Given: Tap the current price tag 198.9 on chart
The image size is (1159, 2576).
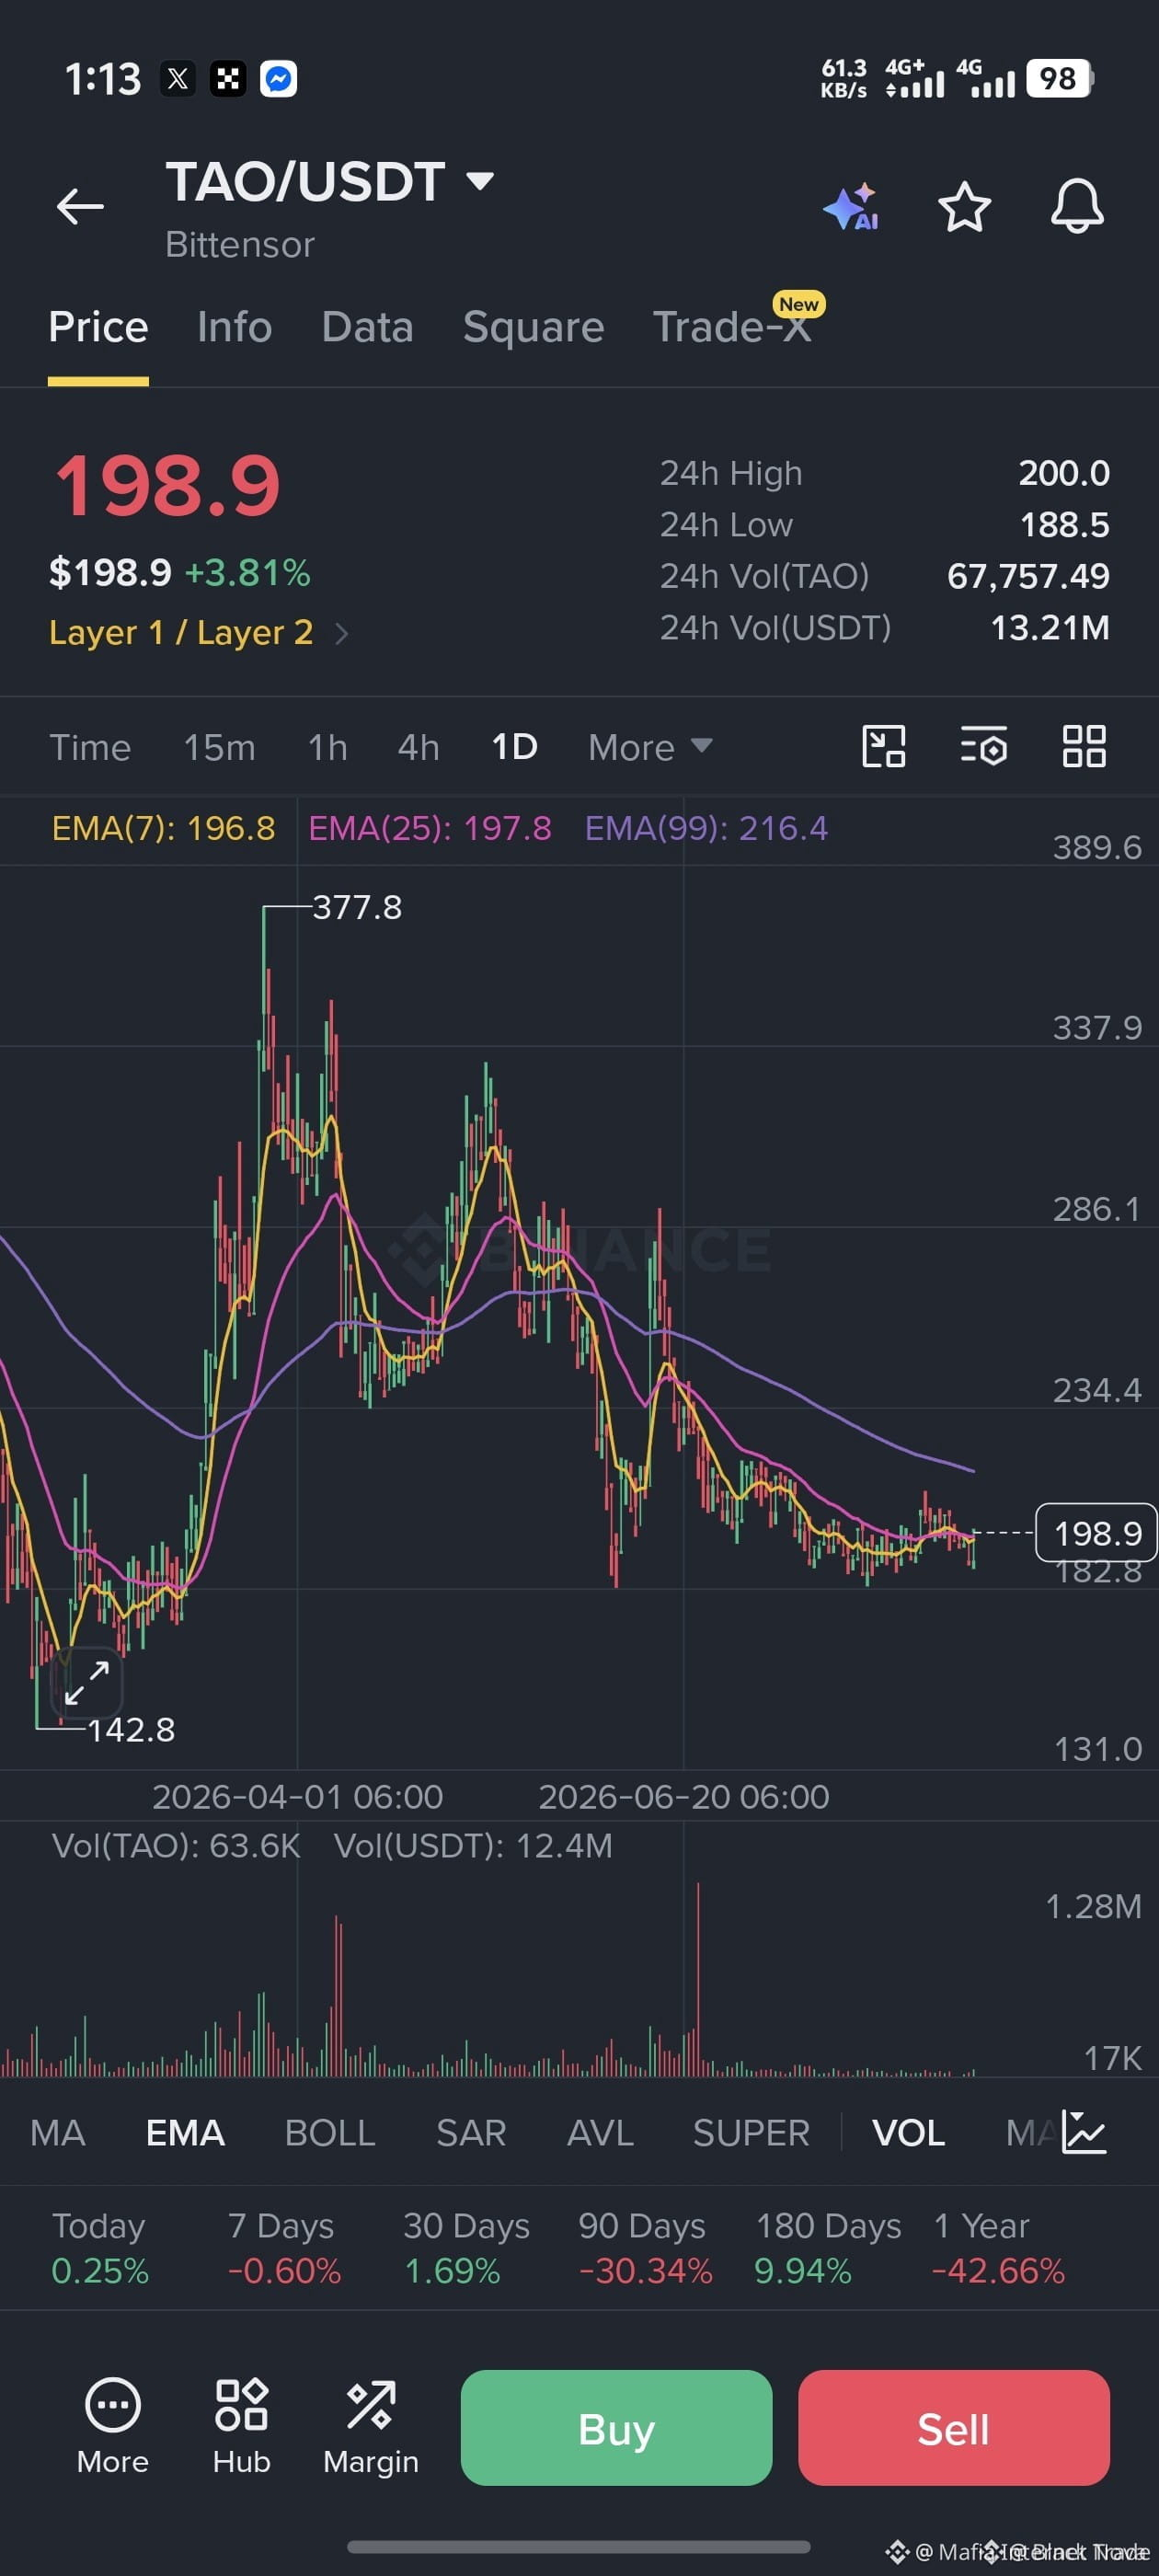Looking at the screenshot, I should [x=1096, y=1532].
